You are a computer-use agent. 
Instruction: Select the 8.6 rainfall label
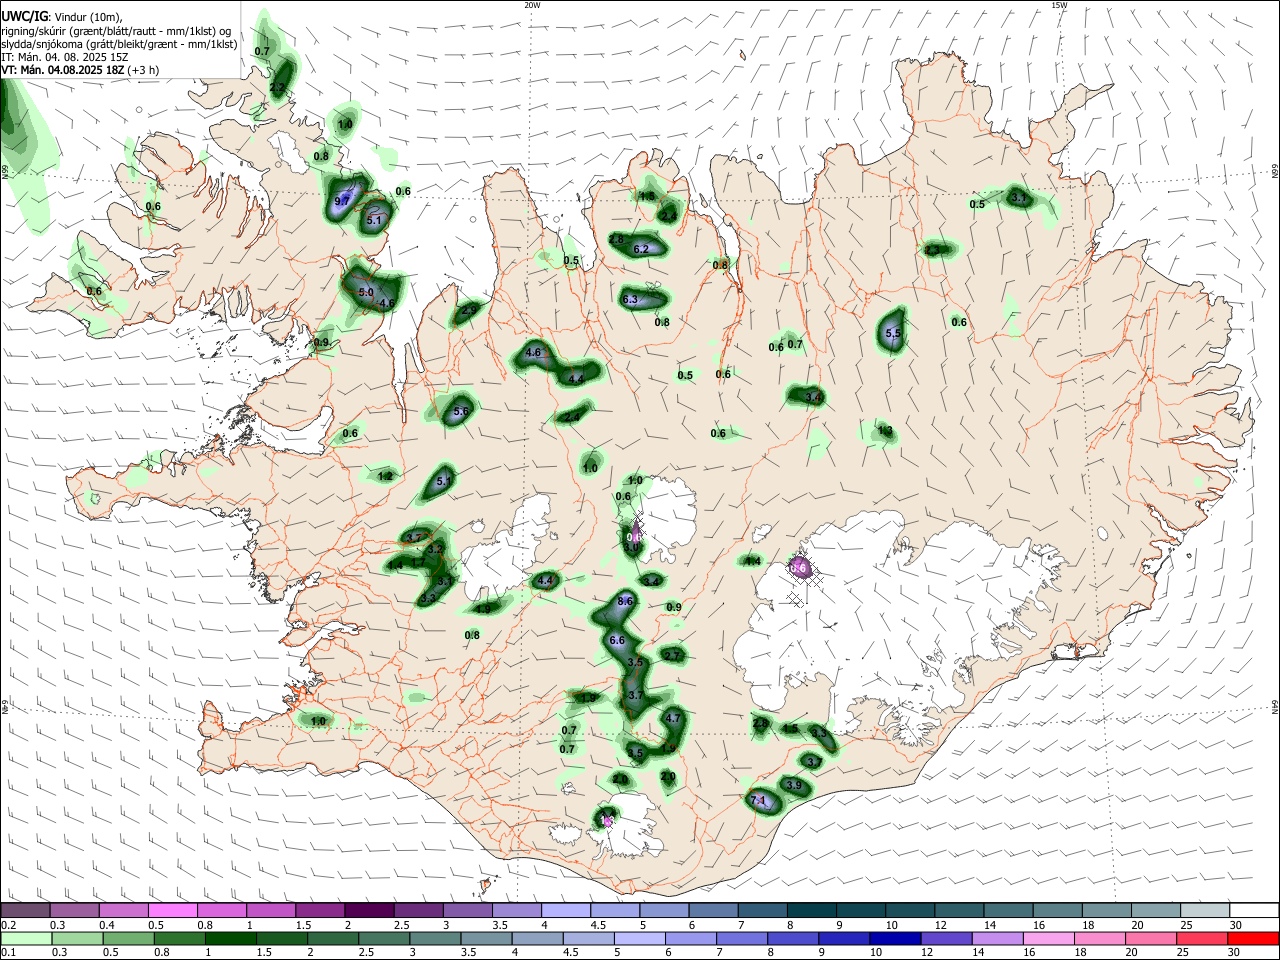tap(626, 601)
